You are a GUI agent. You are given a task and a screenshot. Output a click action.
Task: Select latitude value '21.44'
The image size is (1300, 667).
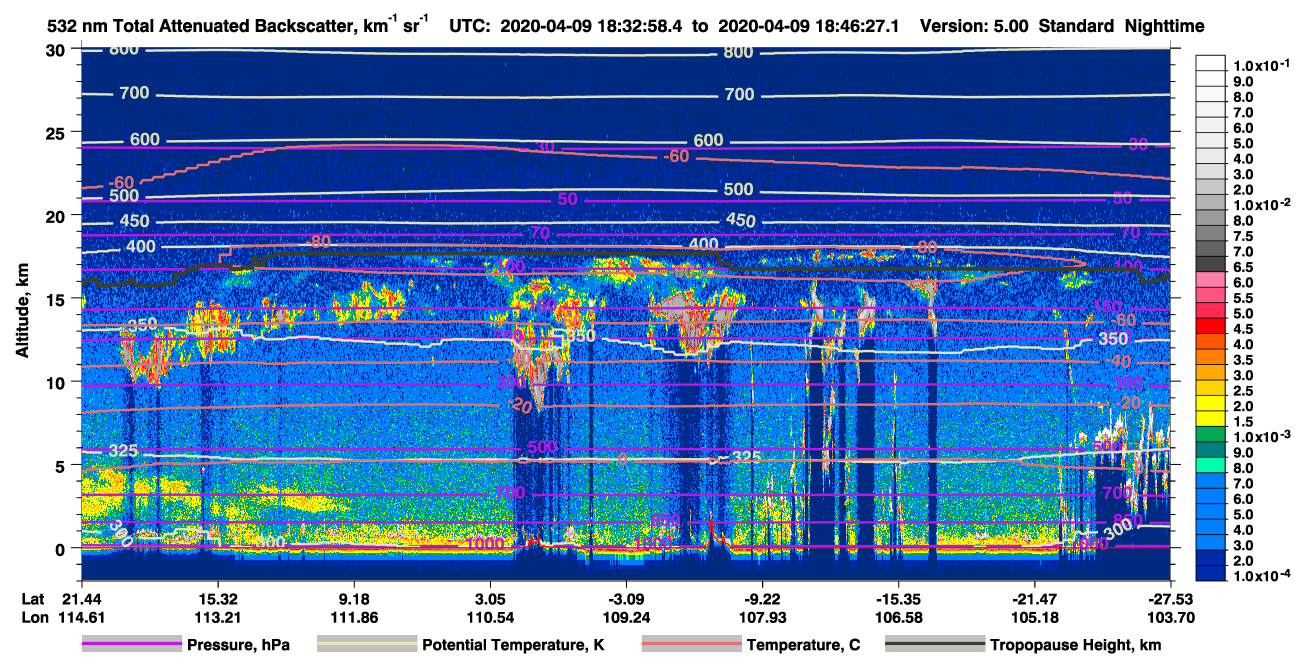pyautogui.click(x=81, y=598)
